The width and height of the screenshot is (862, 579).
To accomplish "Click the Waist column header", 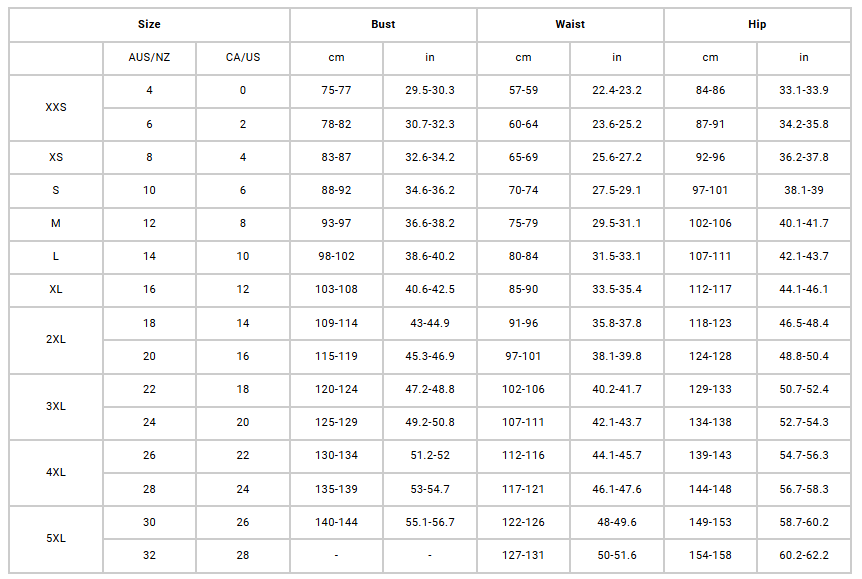I will (570, 24).
